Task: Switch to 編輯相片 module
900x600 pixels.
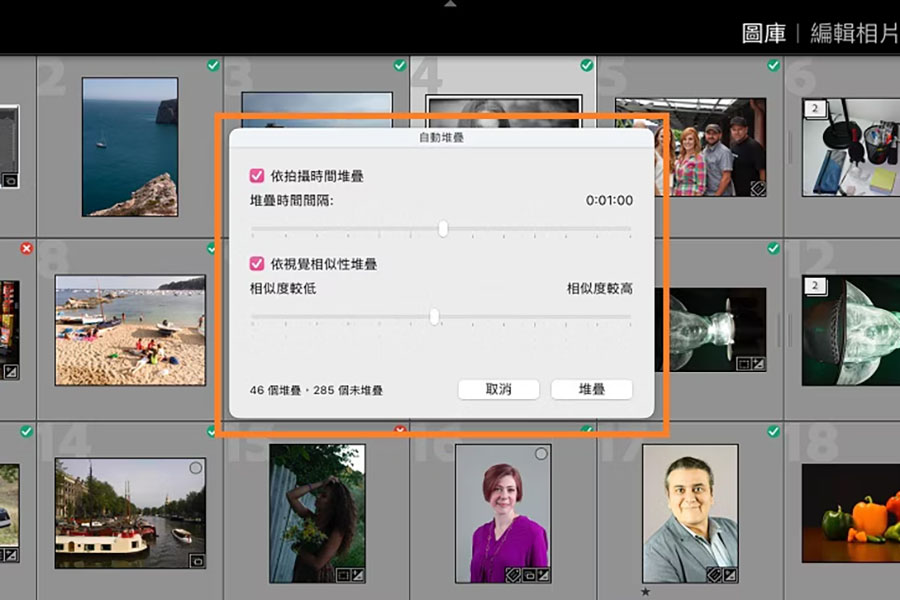Action: point(853,33)
